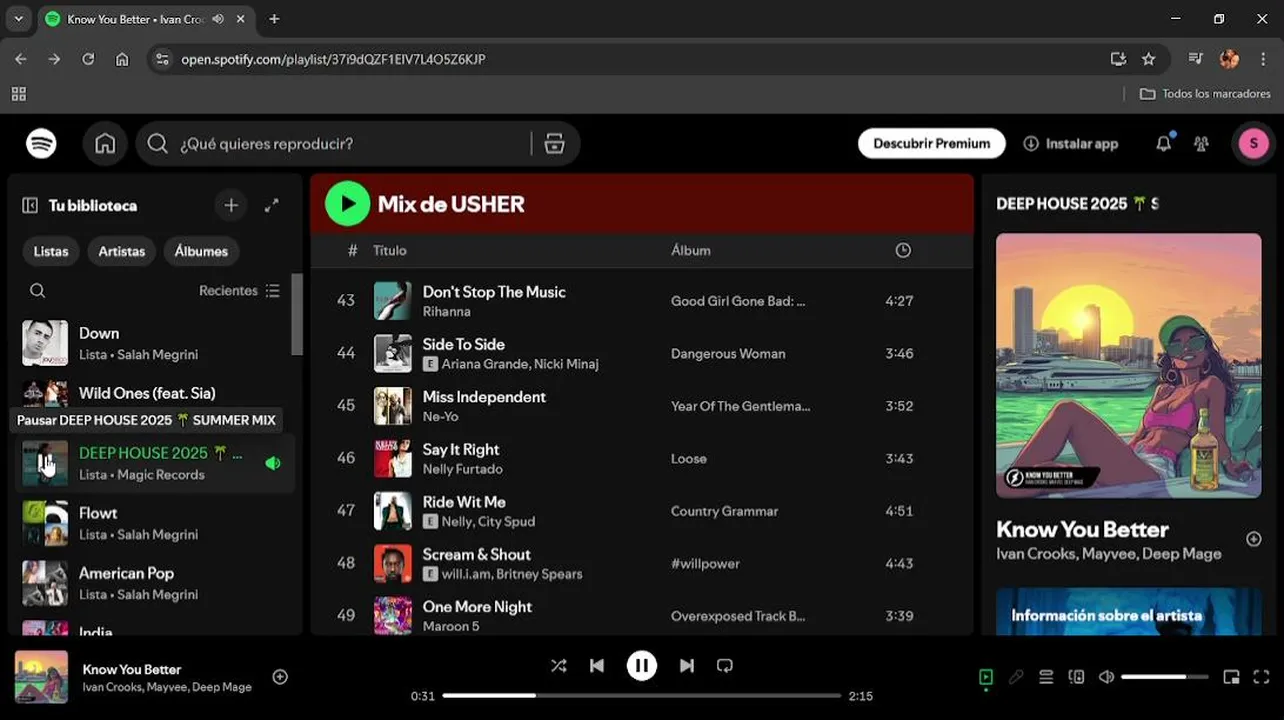This screenshot has width=1284, height=720.
Task: Pause the DEEP HOUSE 2025 playlist thumbnail
Action: pos(45,463)
